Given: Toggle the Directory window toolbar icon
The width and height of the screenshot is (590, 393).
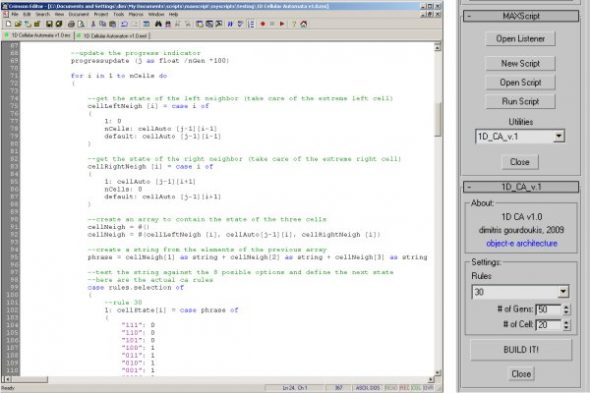Looking at the screenshot, I should coord(199,24).
